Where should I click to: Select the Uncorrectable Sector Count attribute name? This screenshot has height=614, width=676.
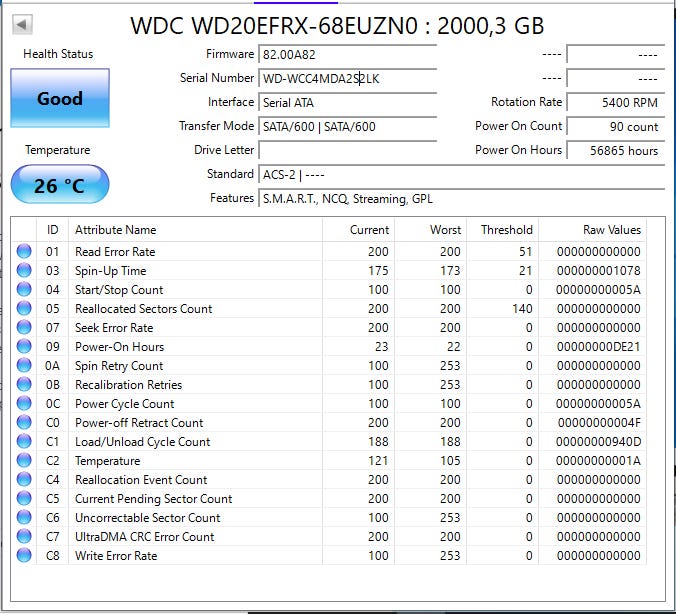coord(147,517)
